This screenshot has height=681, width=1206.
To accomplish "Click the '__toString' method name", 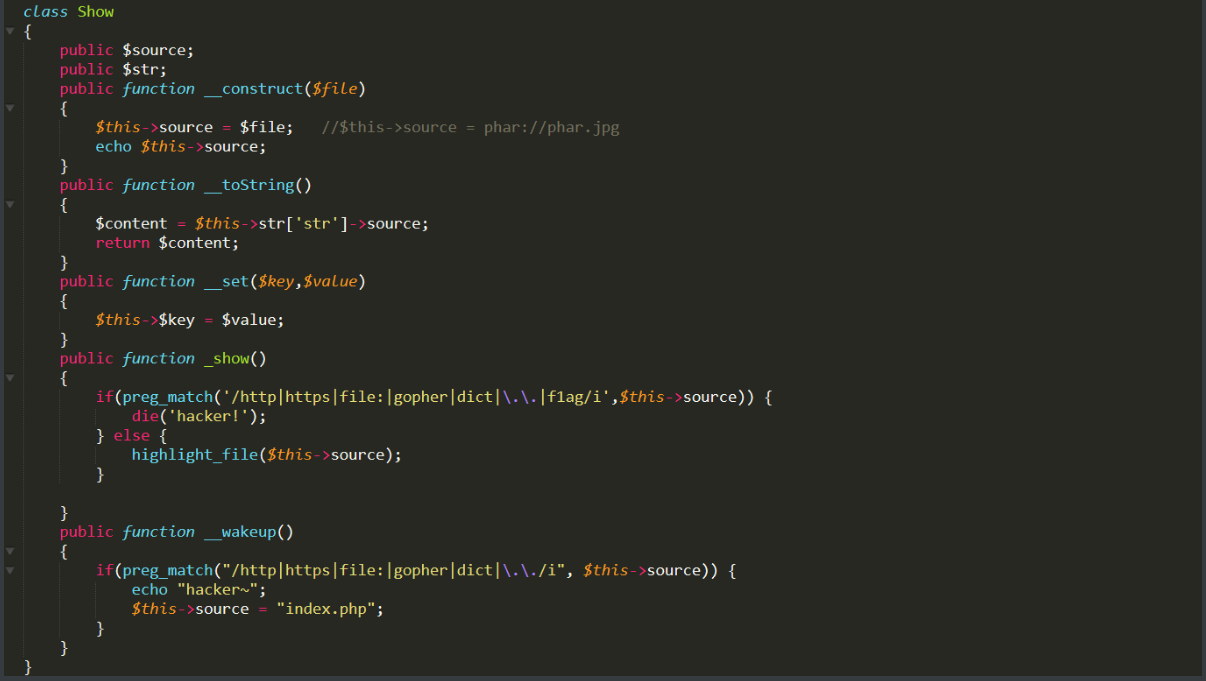I will coord(249,185).
